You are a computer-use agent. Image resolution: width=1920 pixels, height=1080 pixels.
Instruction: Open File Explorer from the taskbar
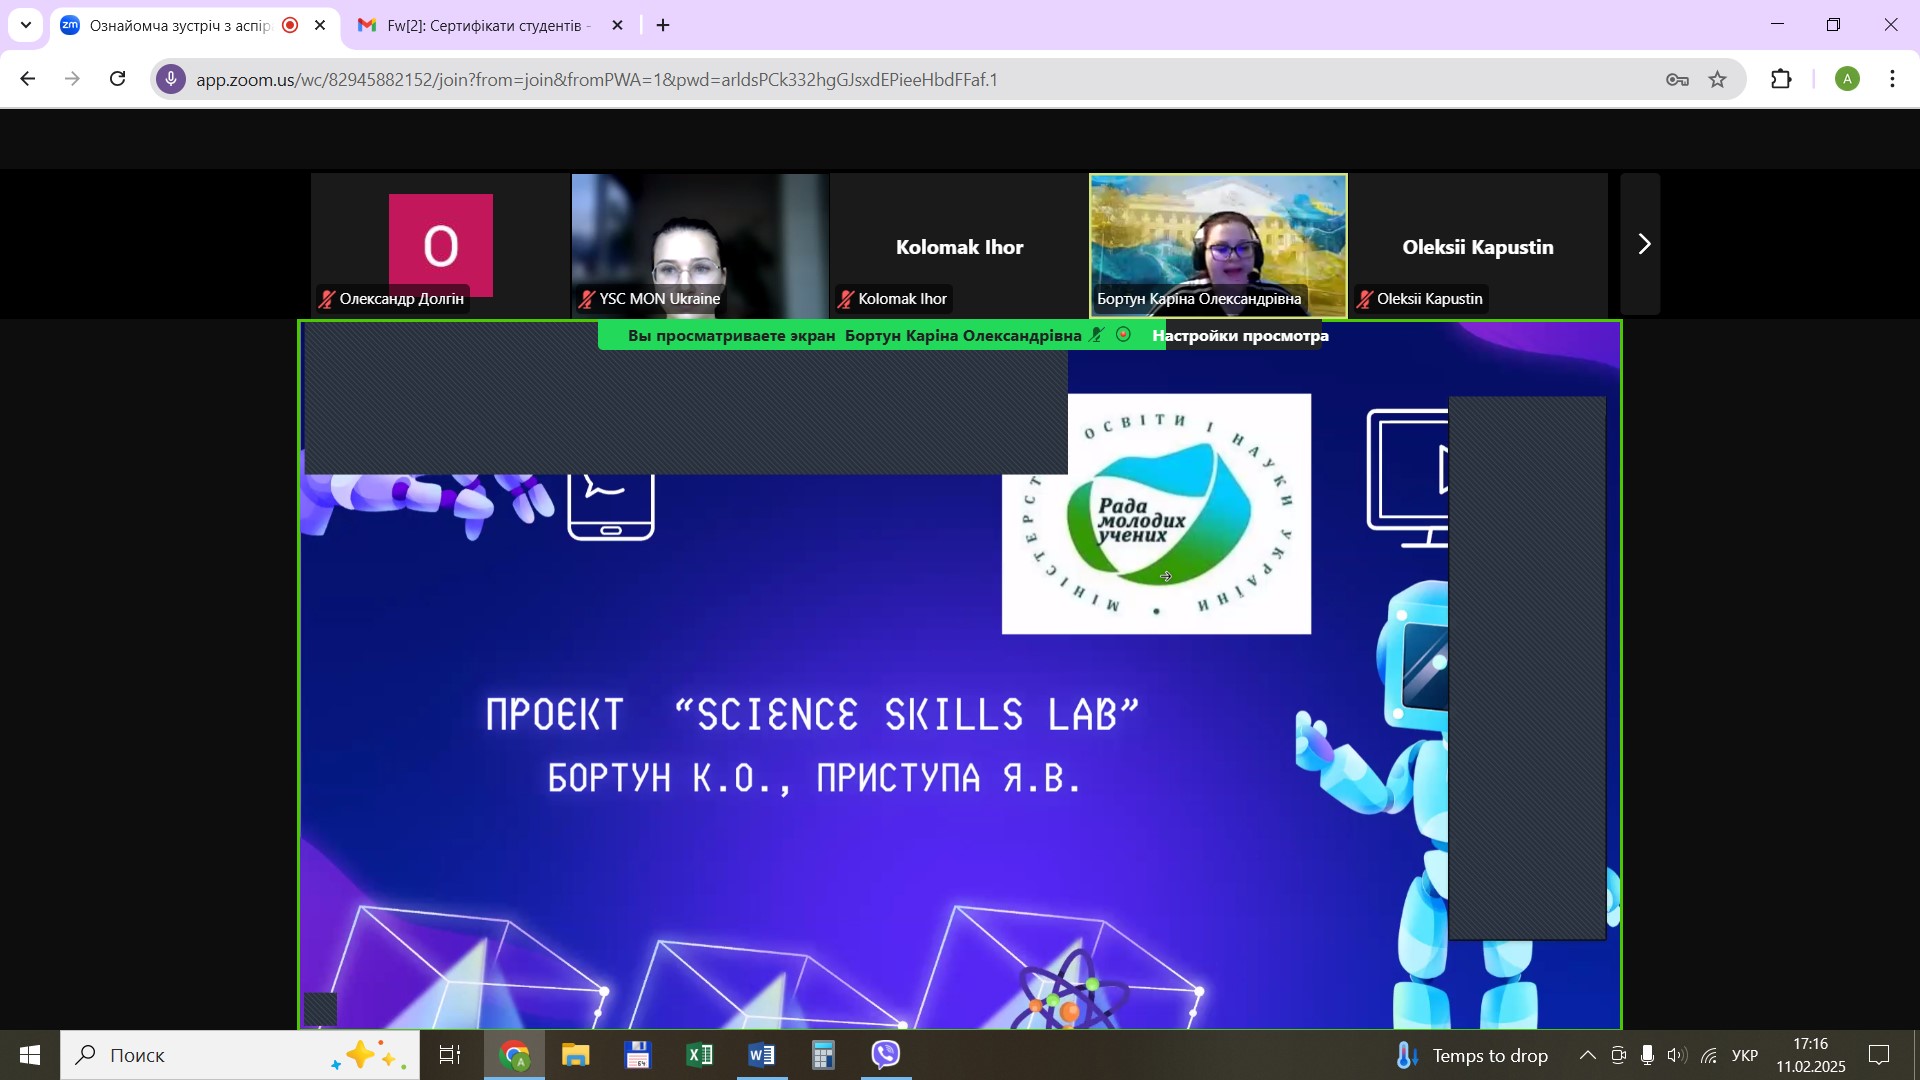[x=576, y=1055]
